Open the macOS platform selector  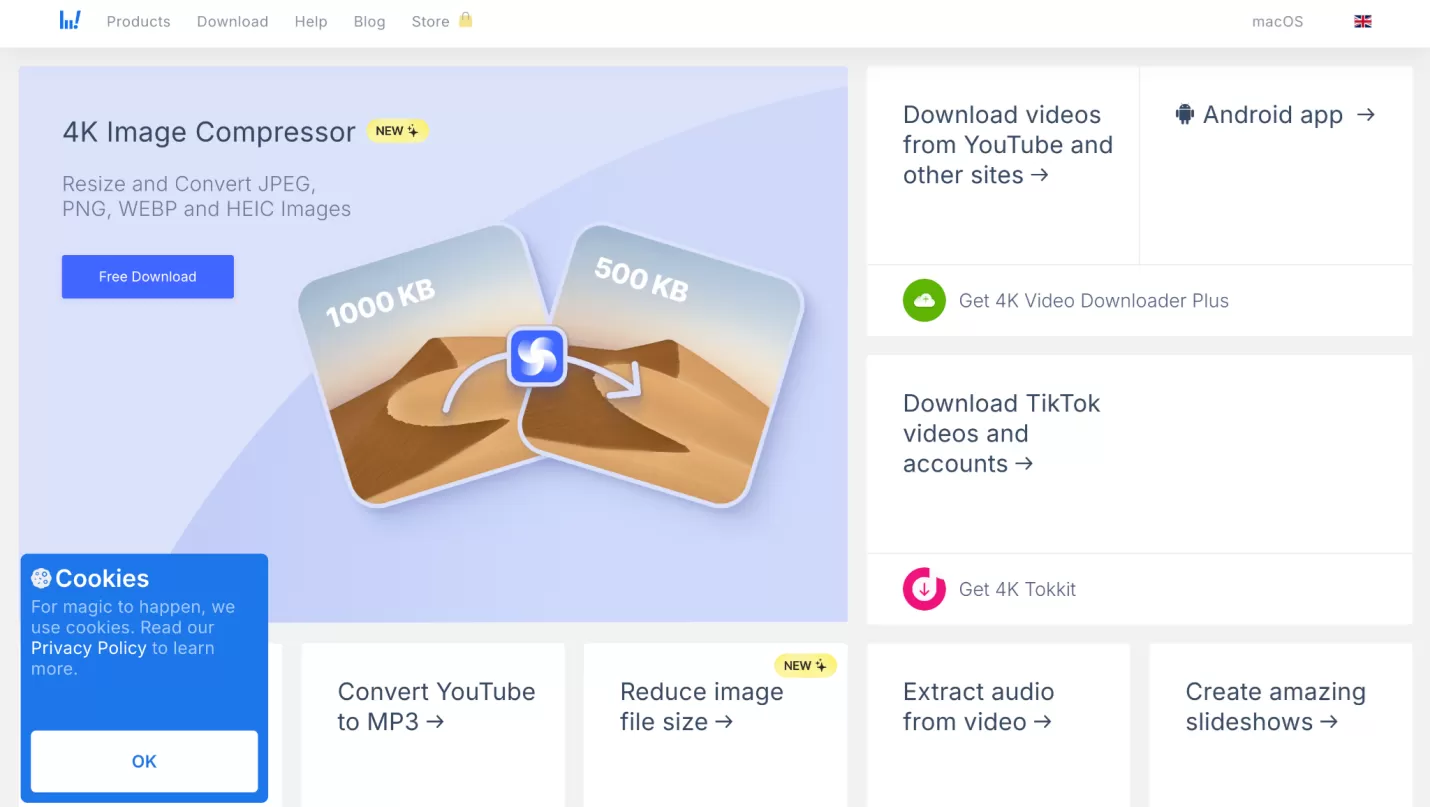[x=1277, y=21]
